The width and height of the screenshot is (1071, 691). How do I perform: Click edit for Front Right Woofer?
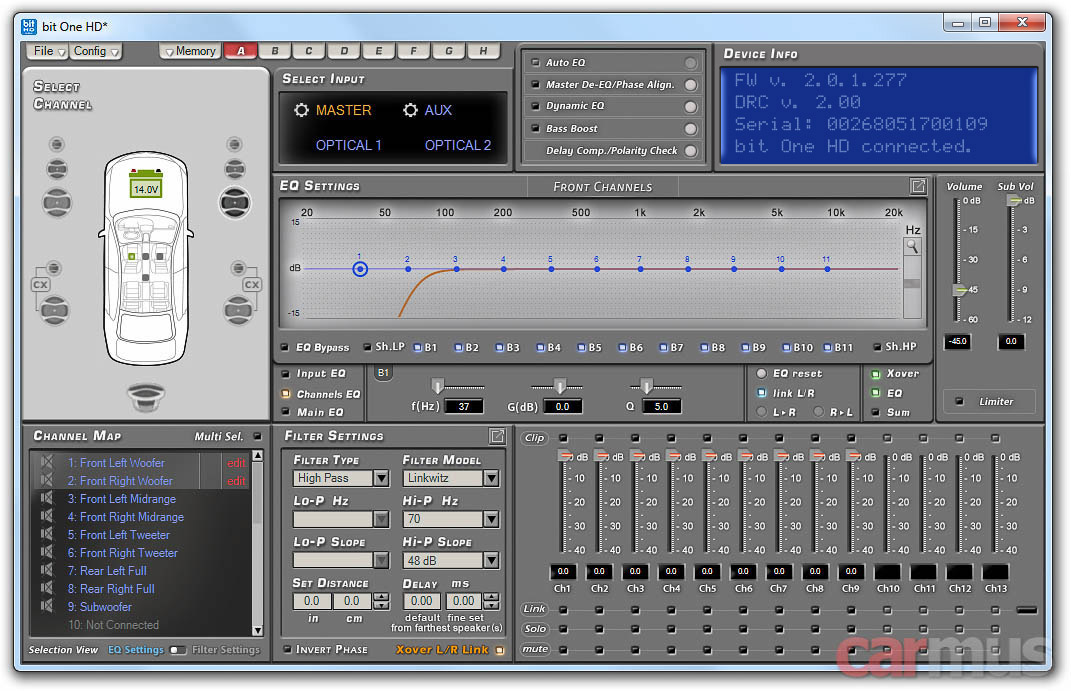[236, 481]
